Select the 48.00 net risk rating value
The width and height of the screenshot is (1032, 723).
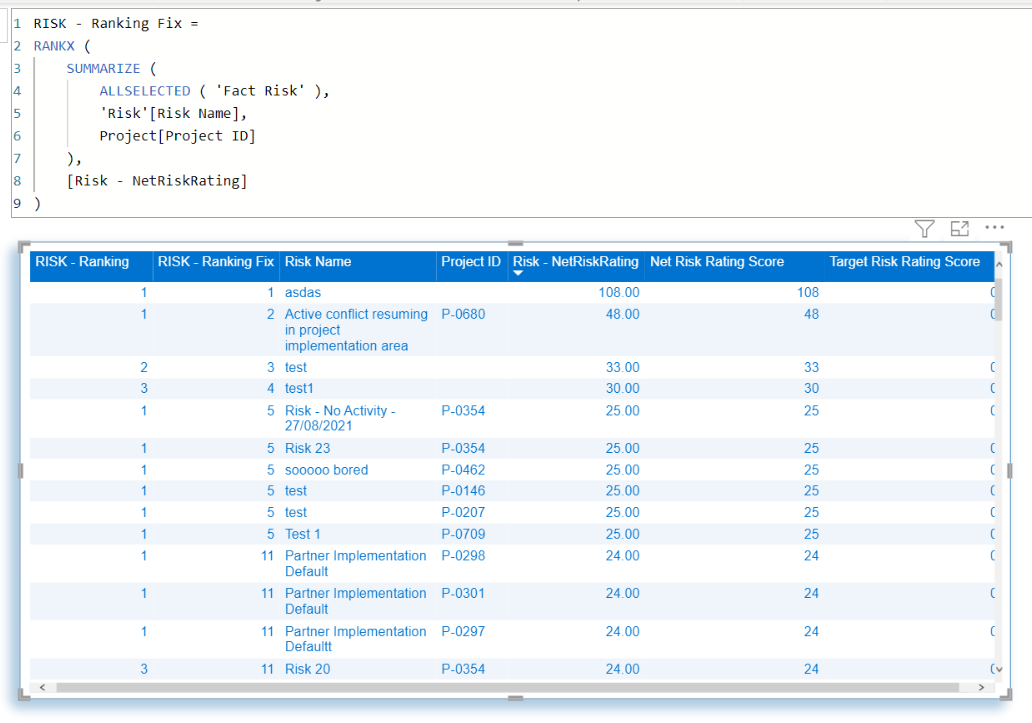(623, 314)
